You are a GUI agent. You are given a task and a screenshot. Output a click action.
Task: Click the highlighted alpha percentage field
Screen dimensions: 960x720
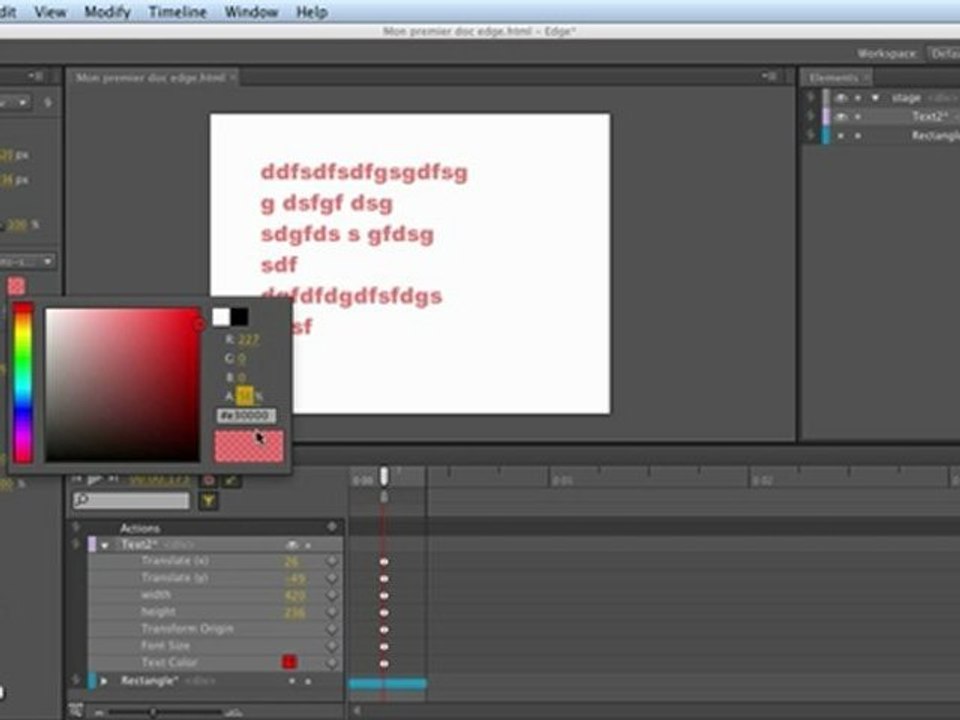(244, 396)
